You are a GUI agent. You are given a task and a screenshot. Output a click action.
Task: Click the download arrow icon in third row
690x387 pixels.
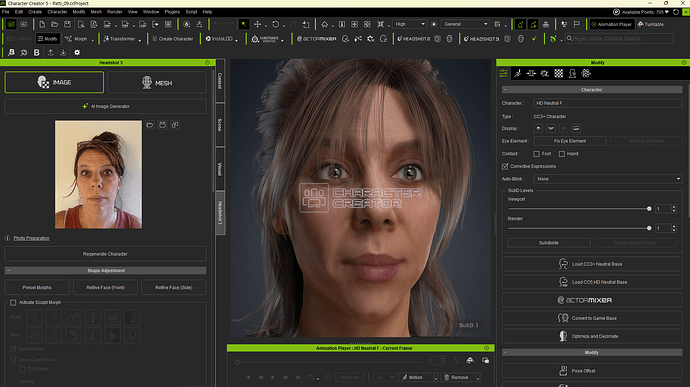63,52
